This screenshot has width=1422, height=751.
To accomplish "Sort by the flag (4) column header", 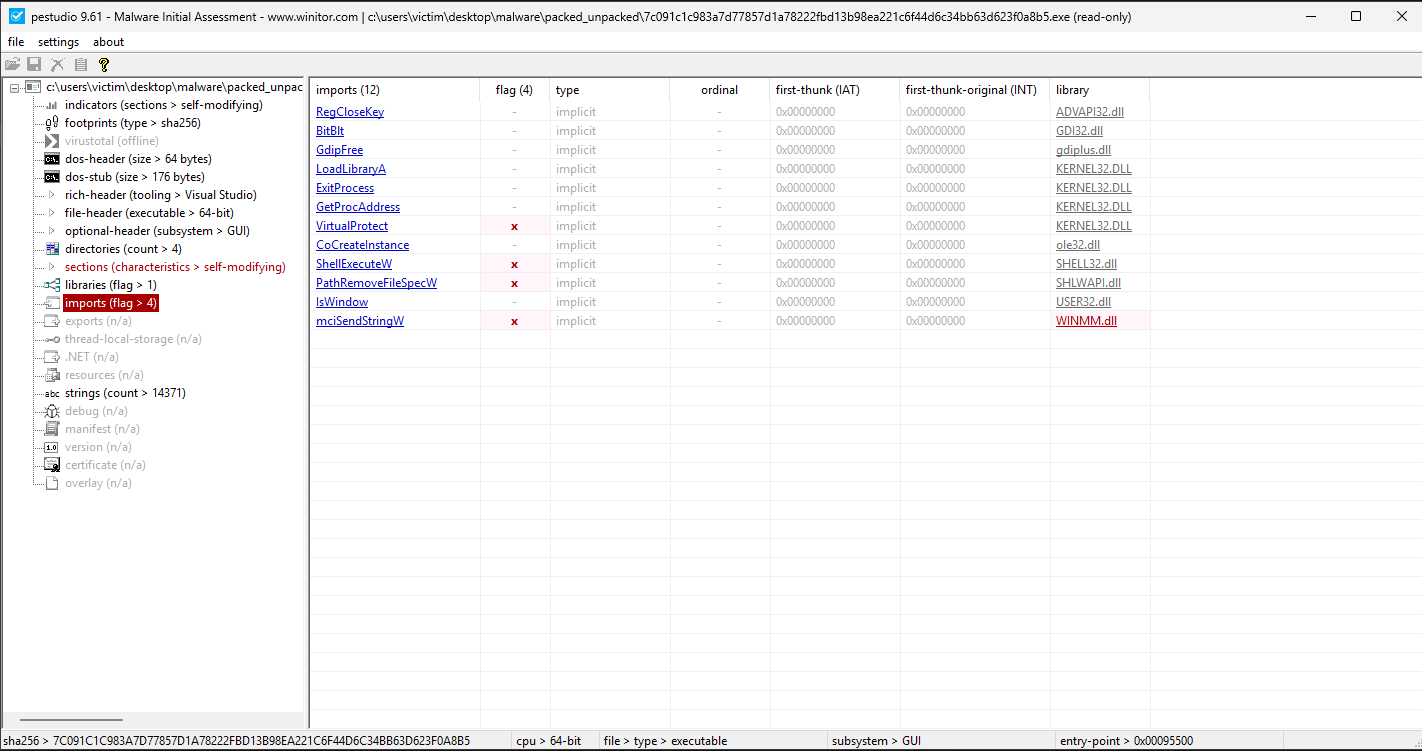I will (514, 90).
